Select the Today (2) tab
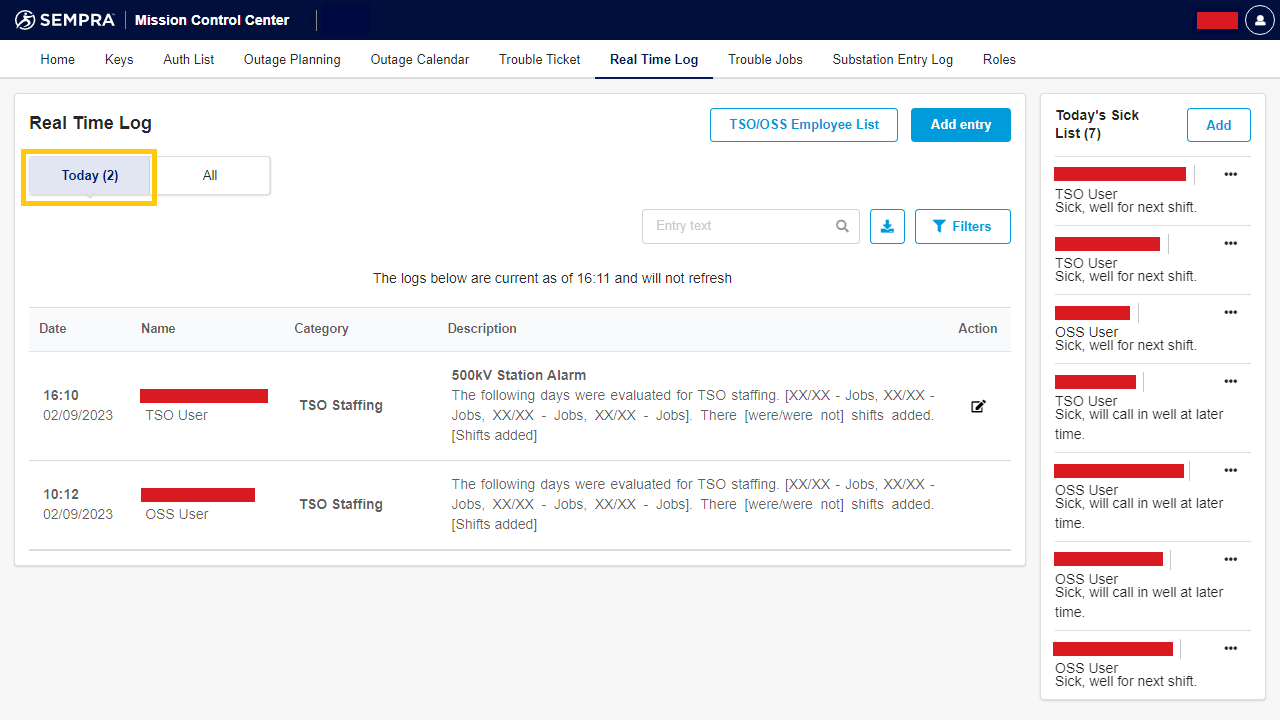Viewport: 1280px width, 720px height. pos(90,175)
